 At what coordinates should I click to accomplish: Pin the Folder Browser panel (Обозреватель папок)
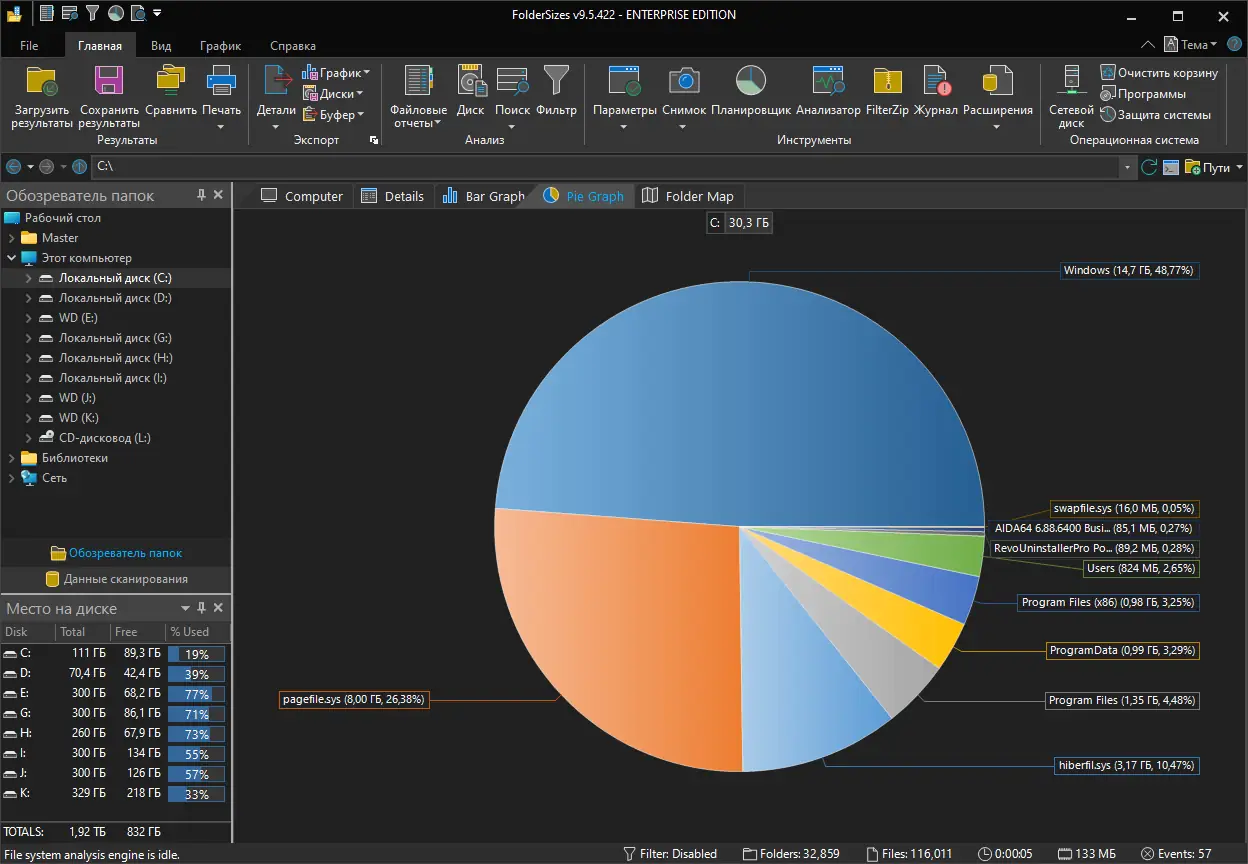coord(201,195)
